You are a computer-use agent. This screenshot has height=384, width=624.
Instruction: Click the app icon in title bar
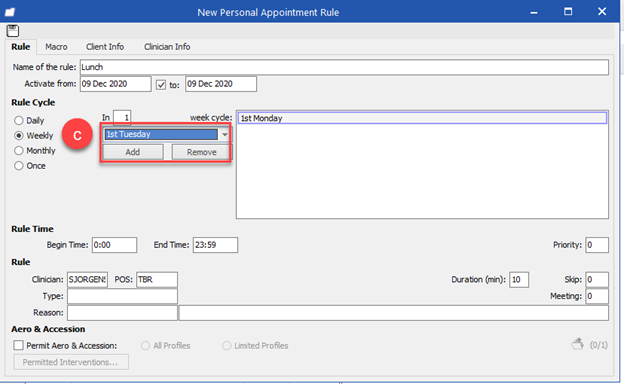10,12
